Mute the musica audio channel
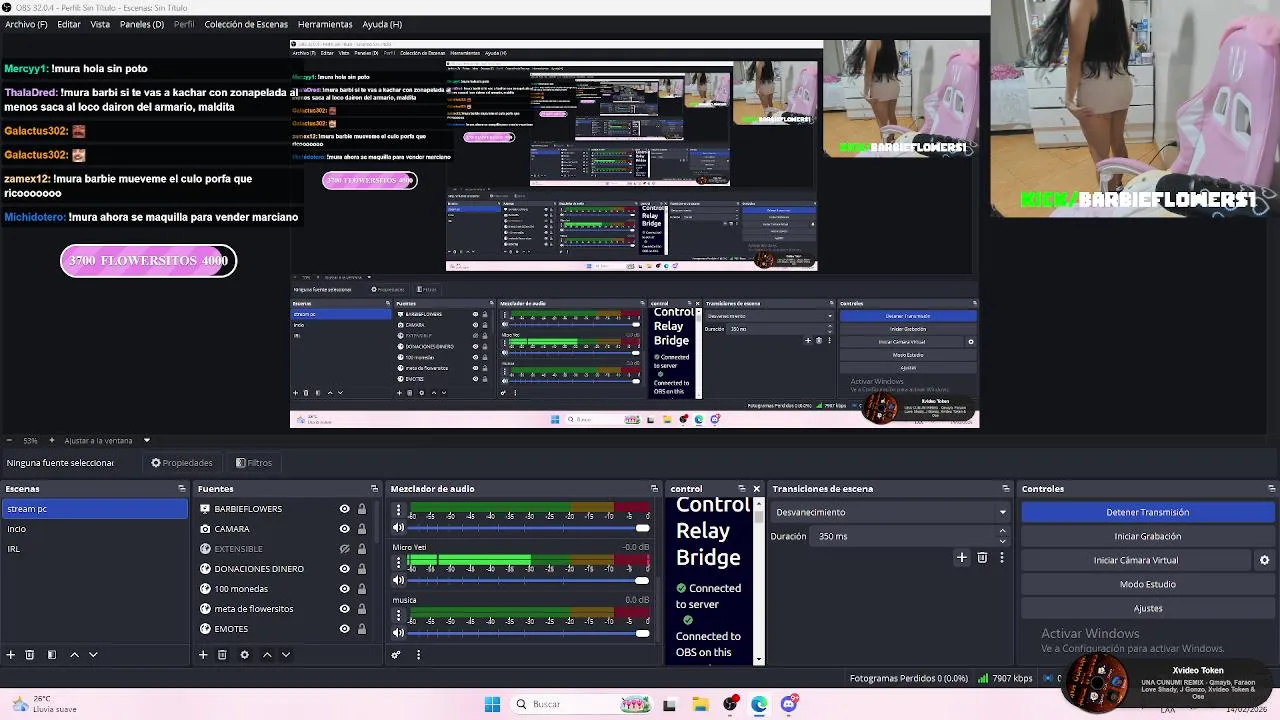Screen dimensions: 1280x720 click(398, 632)
